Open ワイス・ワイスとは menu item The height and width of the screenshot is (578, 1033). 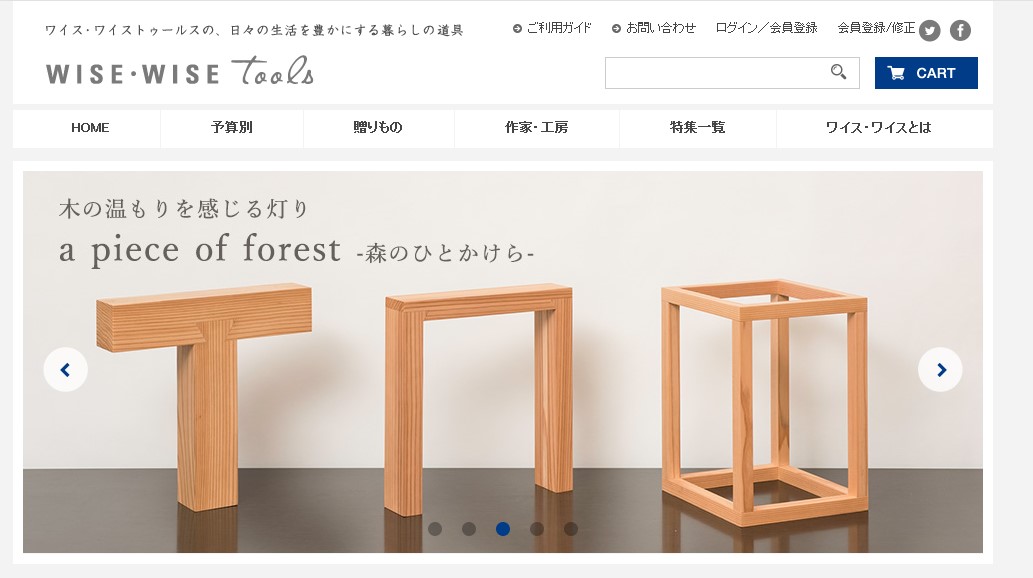878,128
